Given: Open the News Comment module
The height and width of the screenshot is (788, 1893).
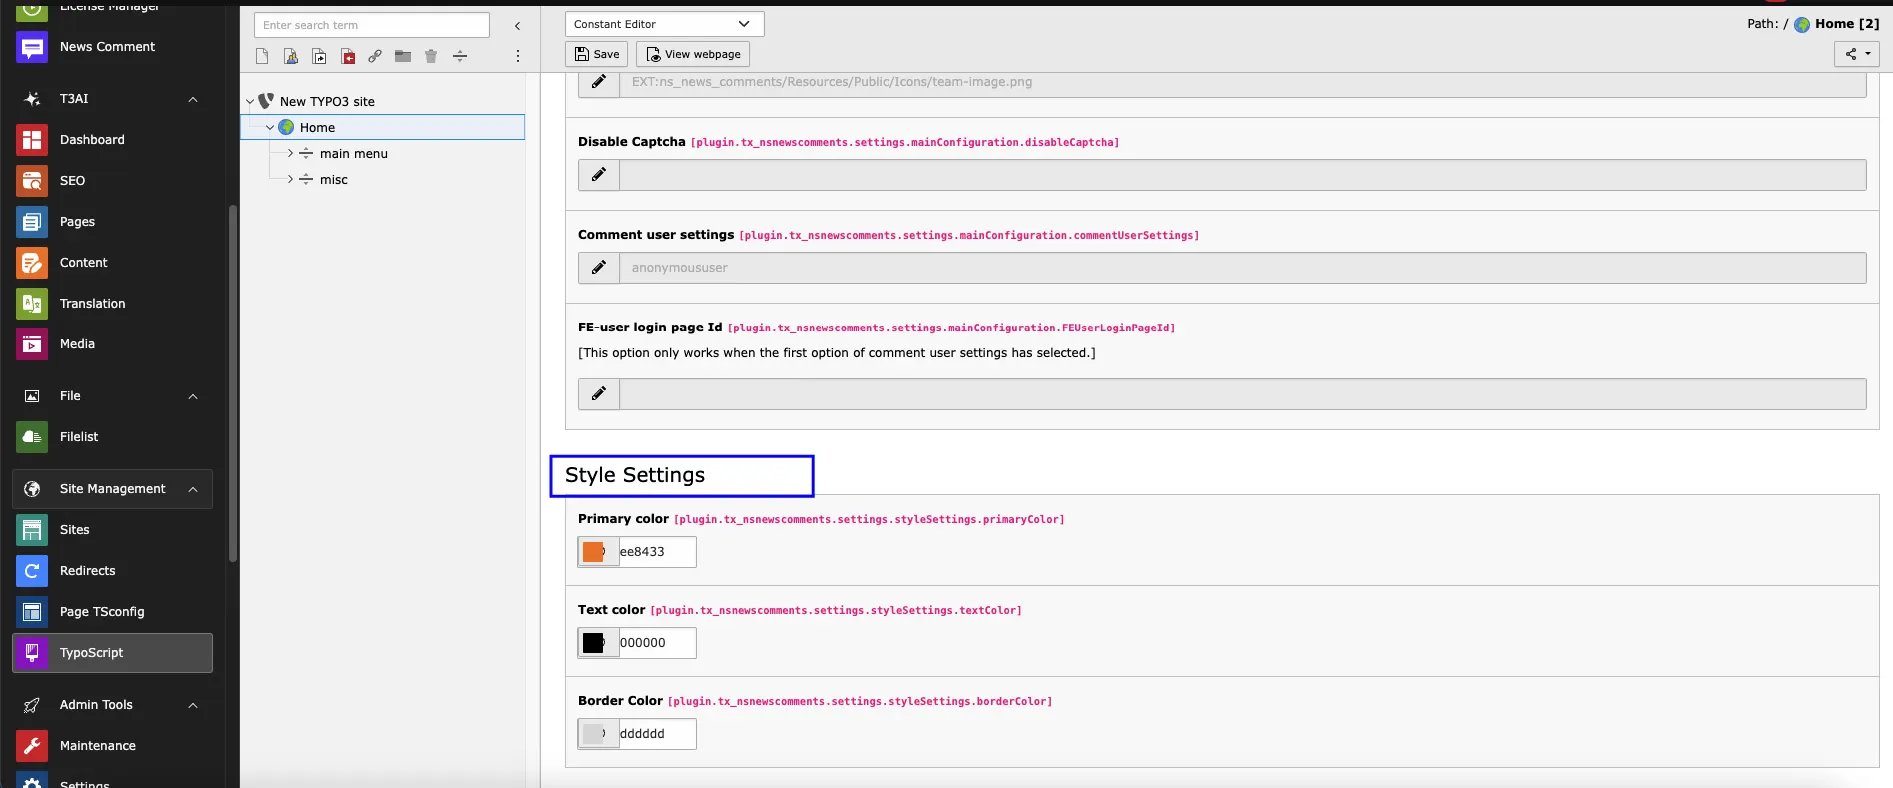Looking at the screenshot, I should [107, 47].
